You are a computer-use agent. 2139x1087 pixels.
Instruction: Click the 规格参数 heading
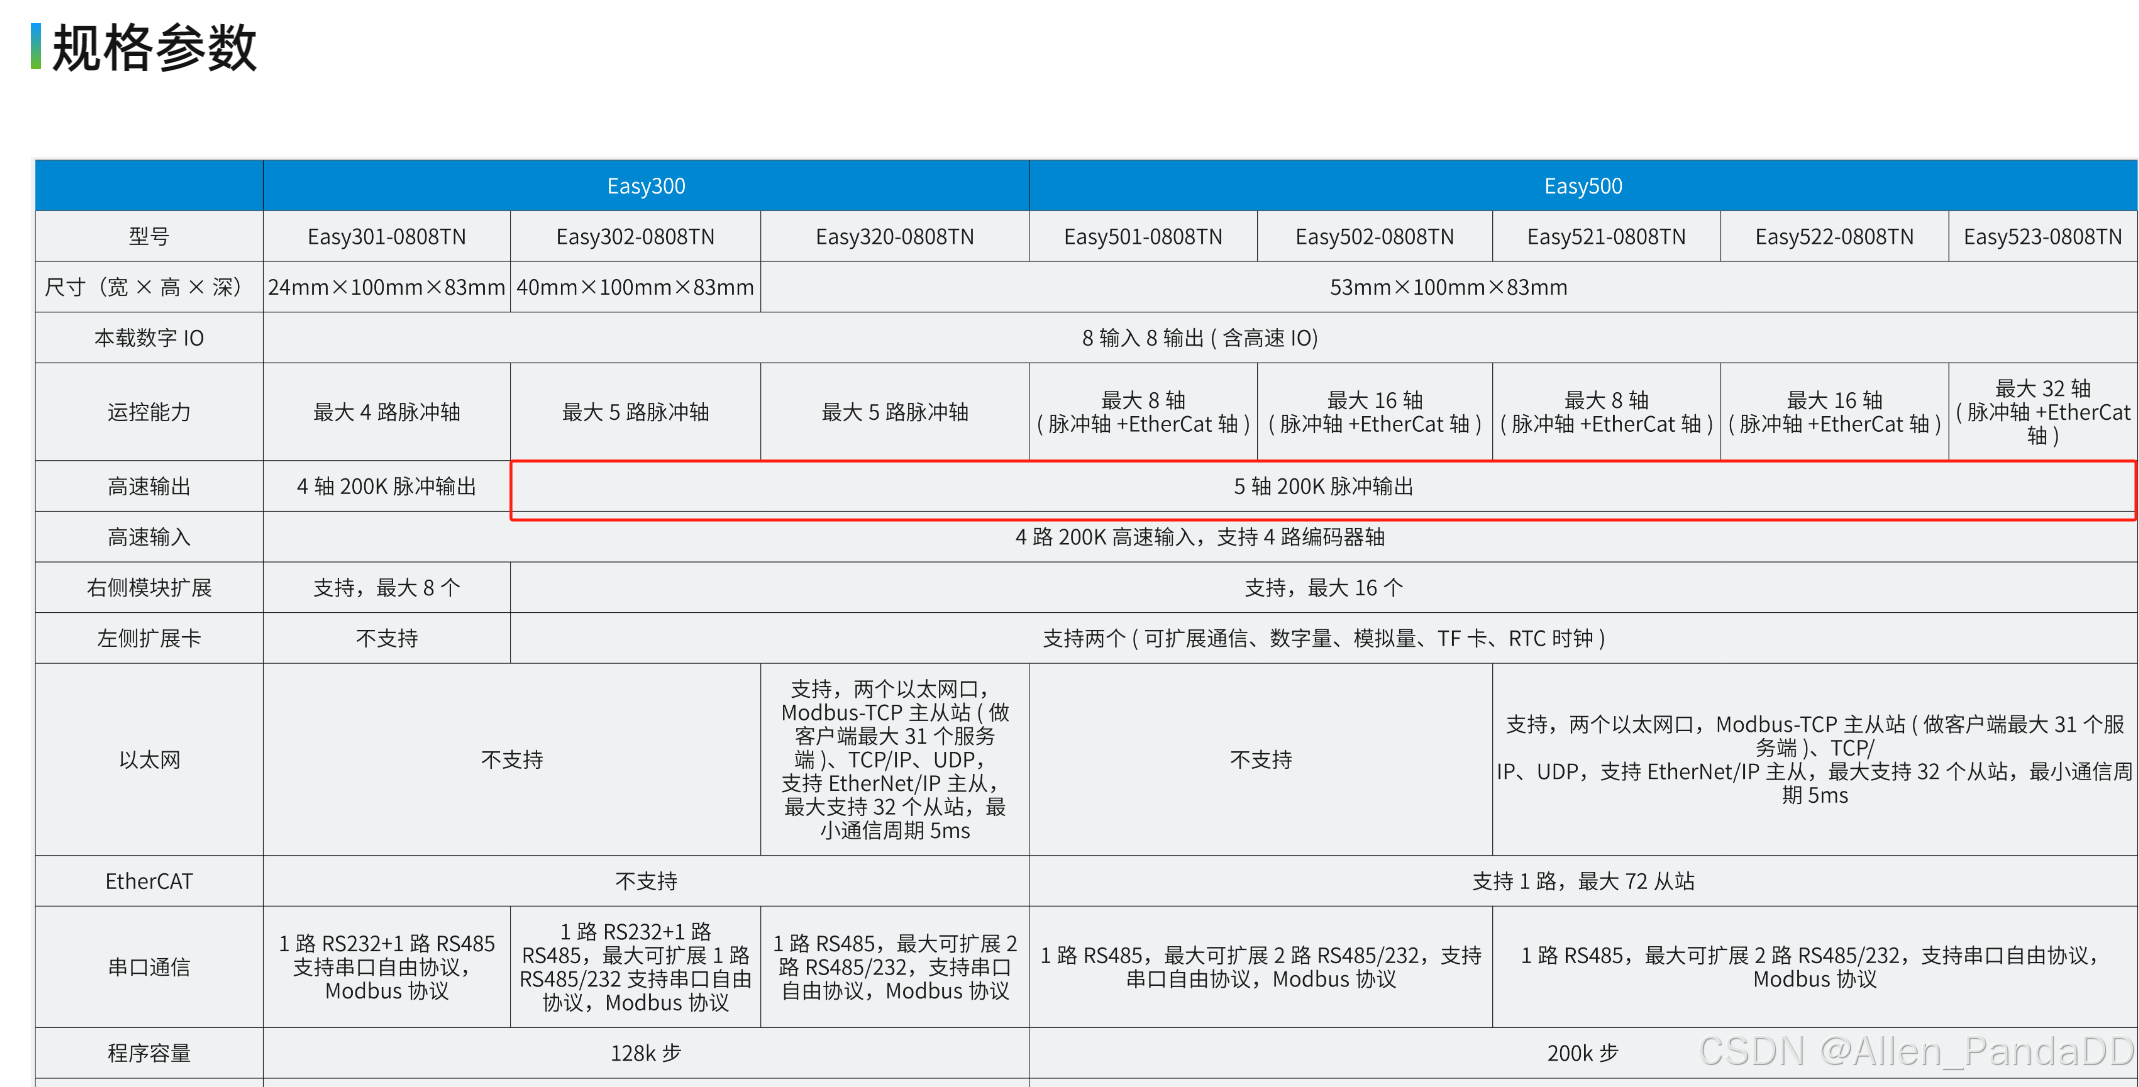[x=154, y=47]
